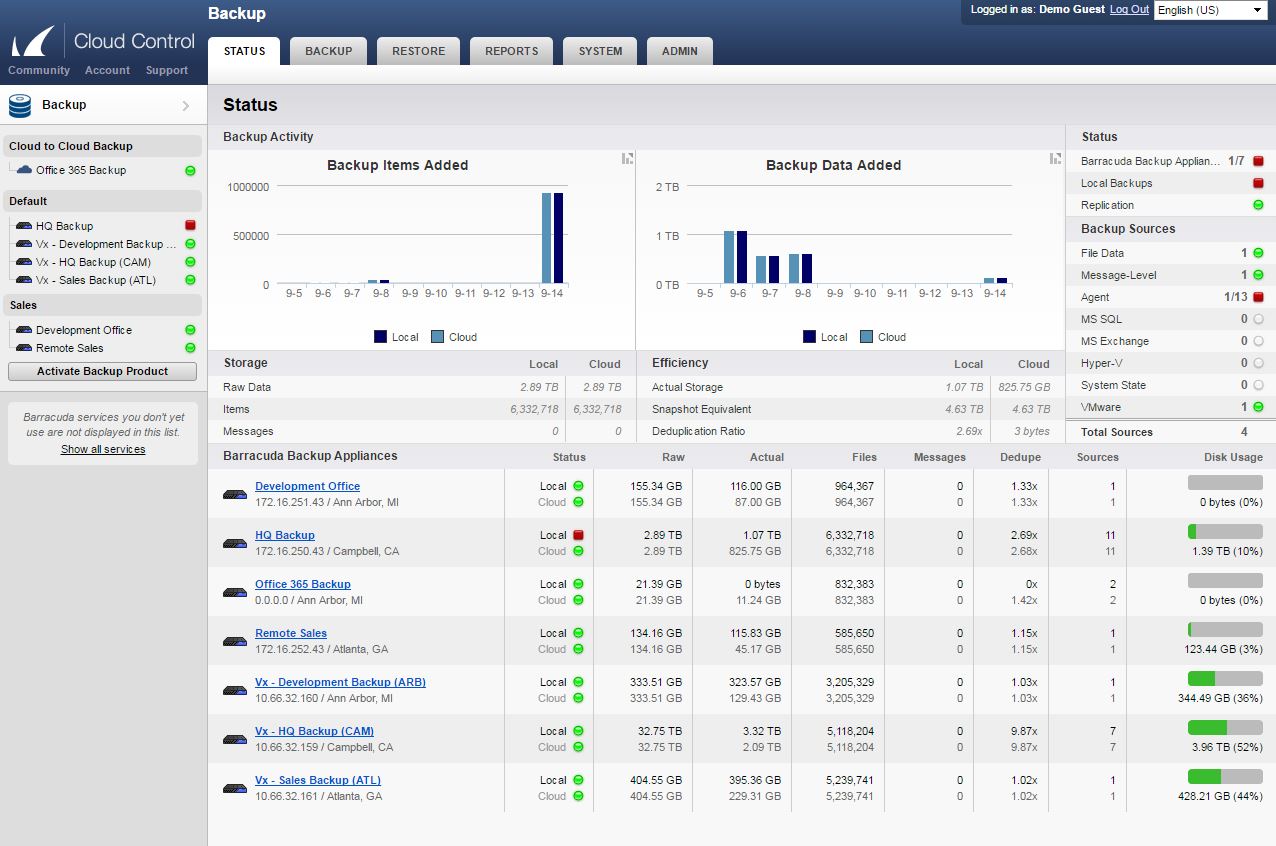The height and width of the screenshot is (846, 1276).
Task: Open the SYSTEM tab
Action: click(601, 51)
